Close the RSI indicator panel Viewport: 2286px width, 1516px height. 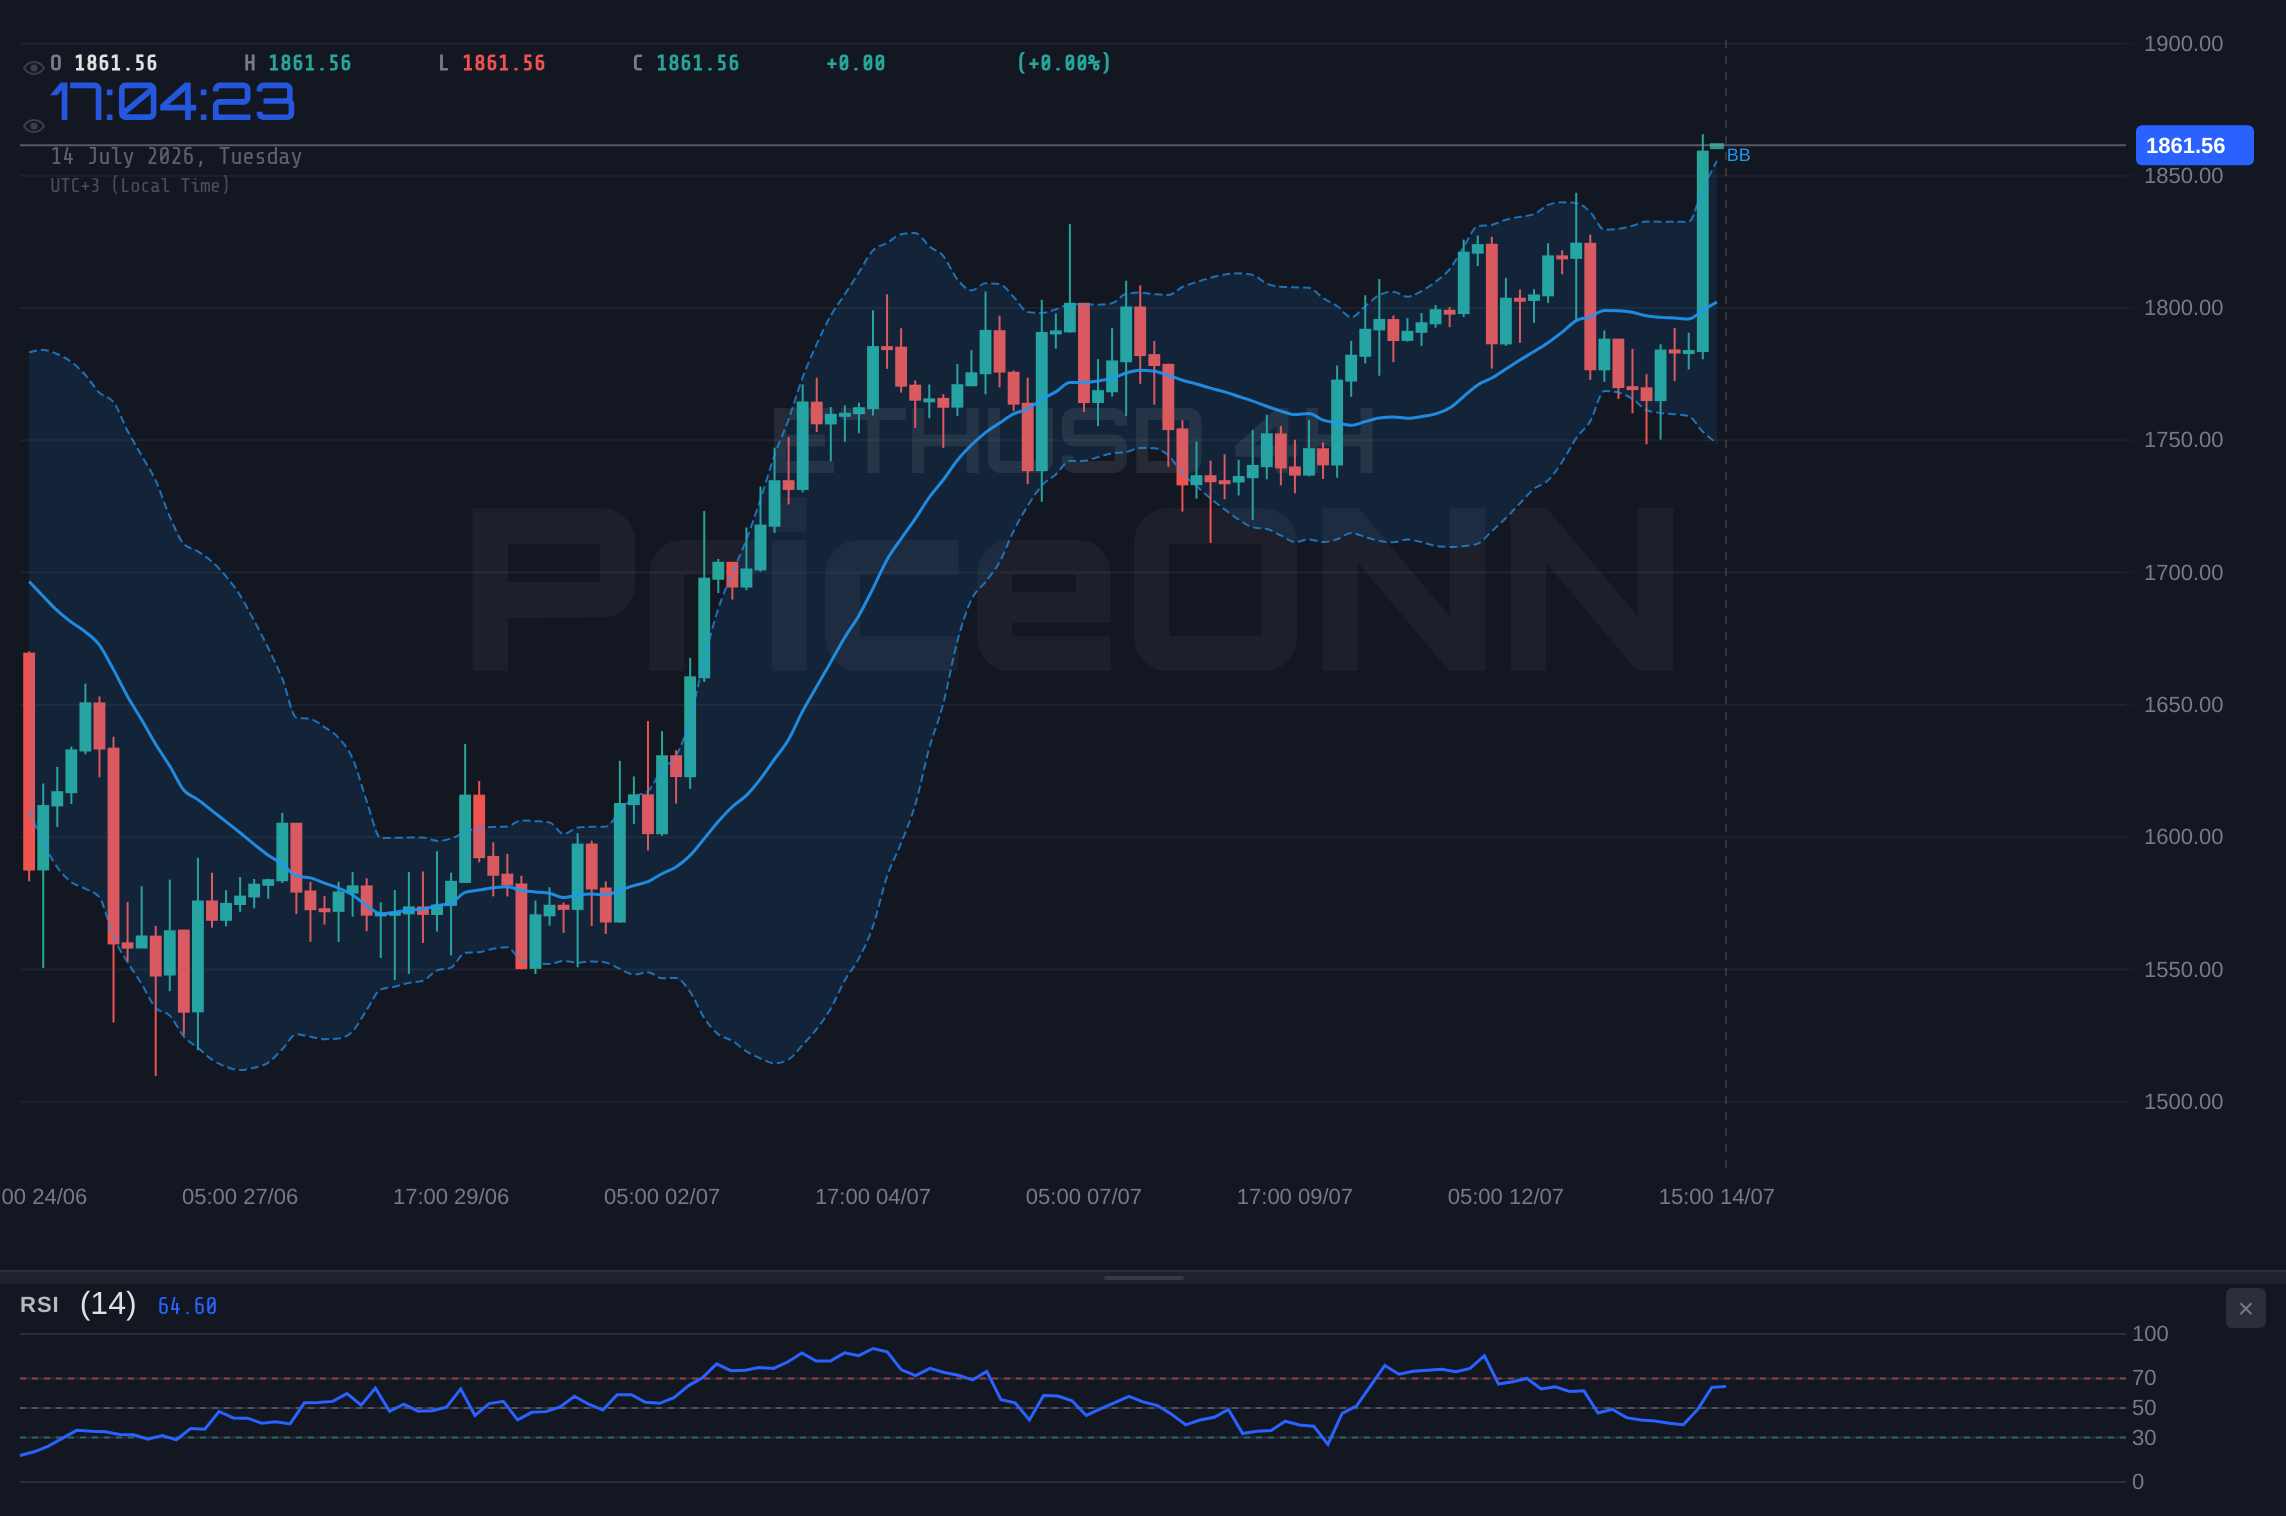(2245, 1308)
